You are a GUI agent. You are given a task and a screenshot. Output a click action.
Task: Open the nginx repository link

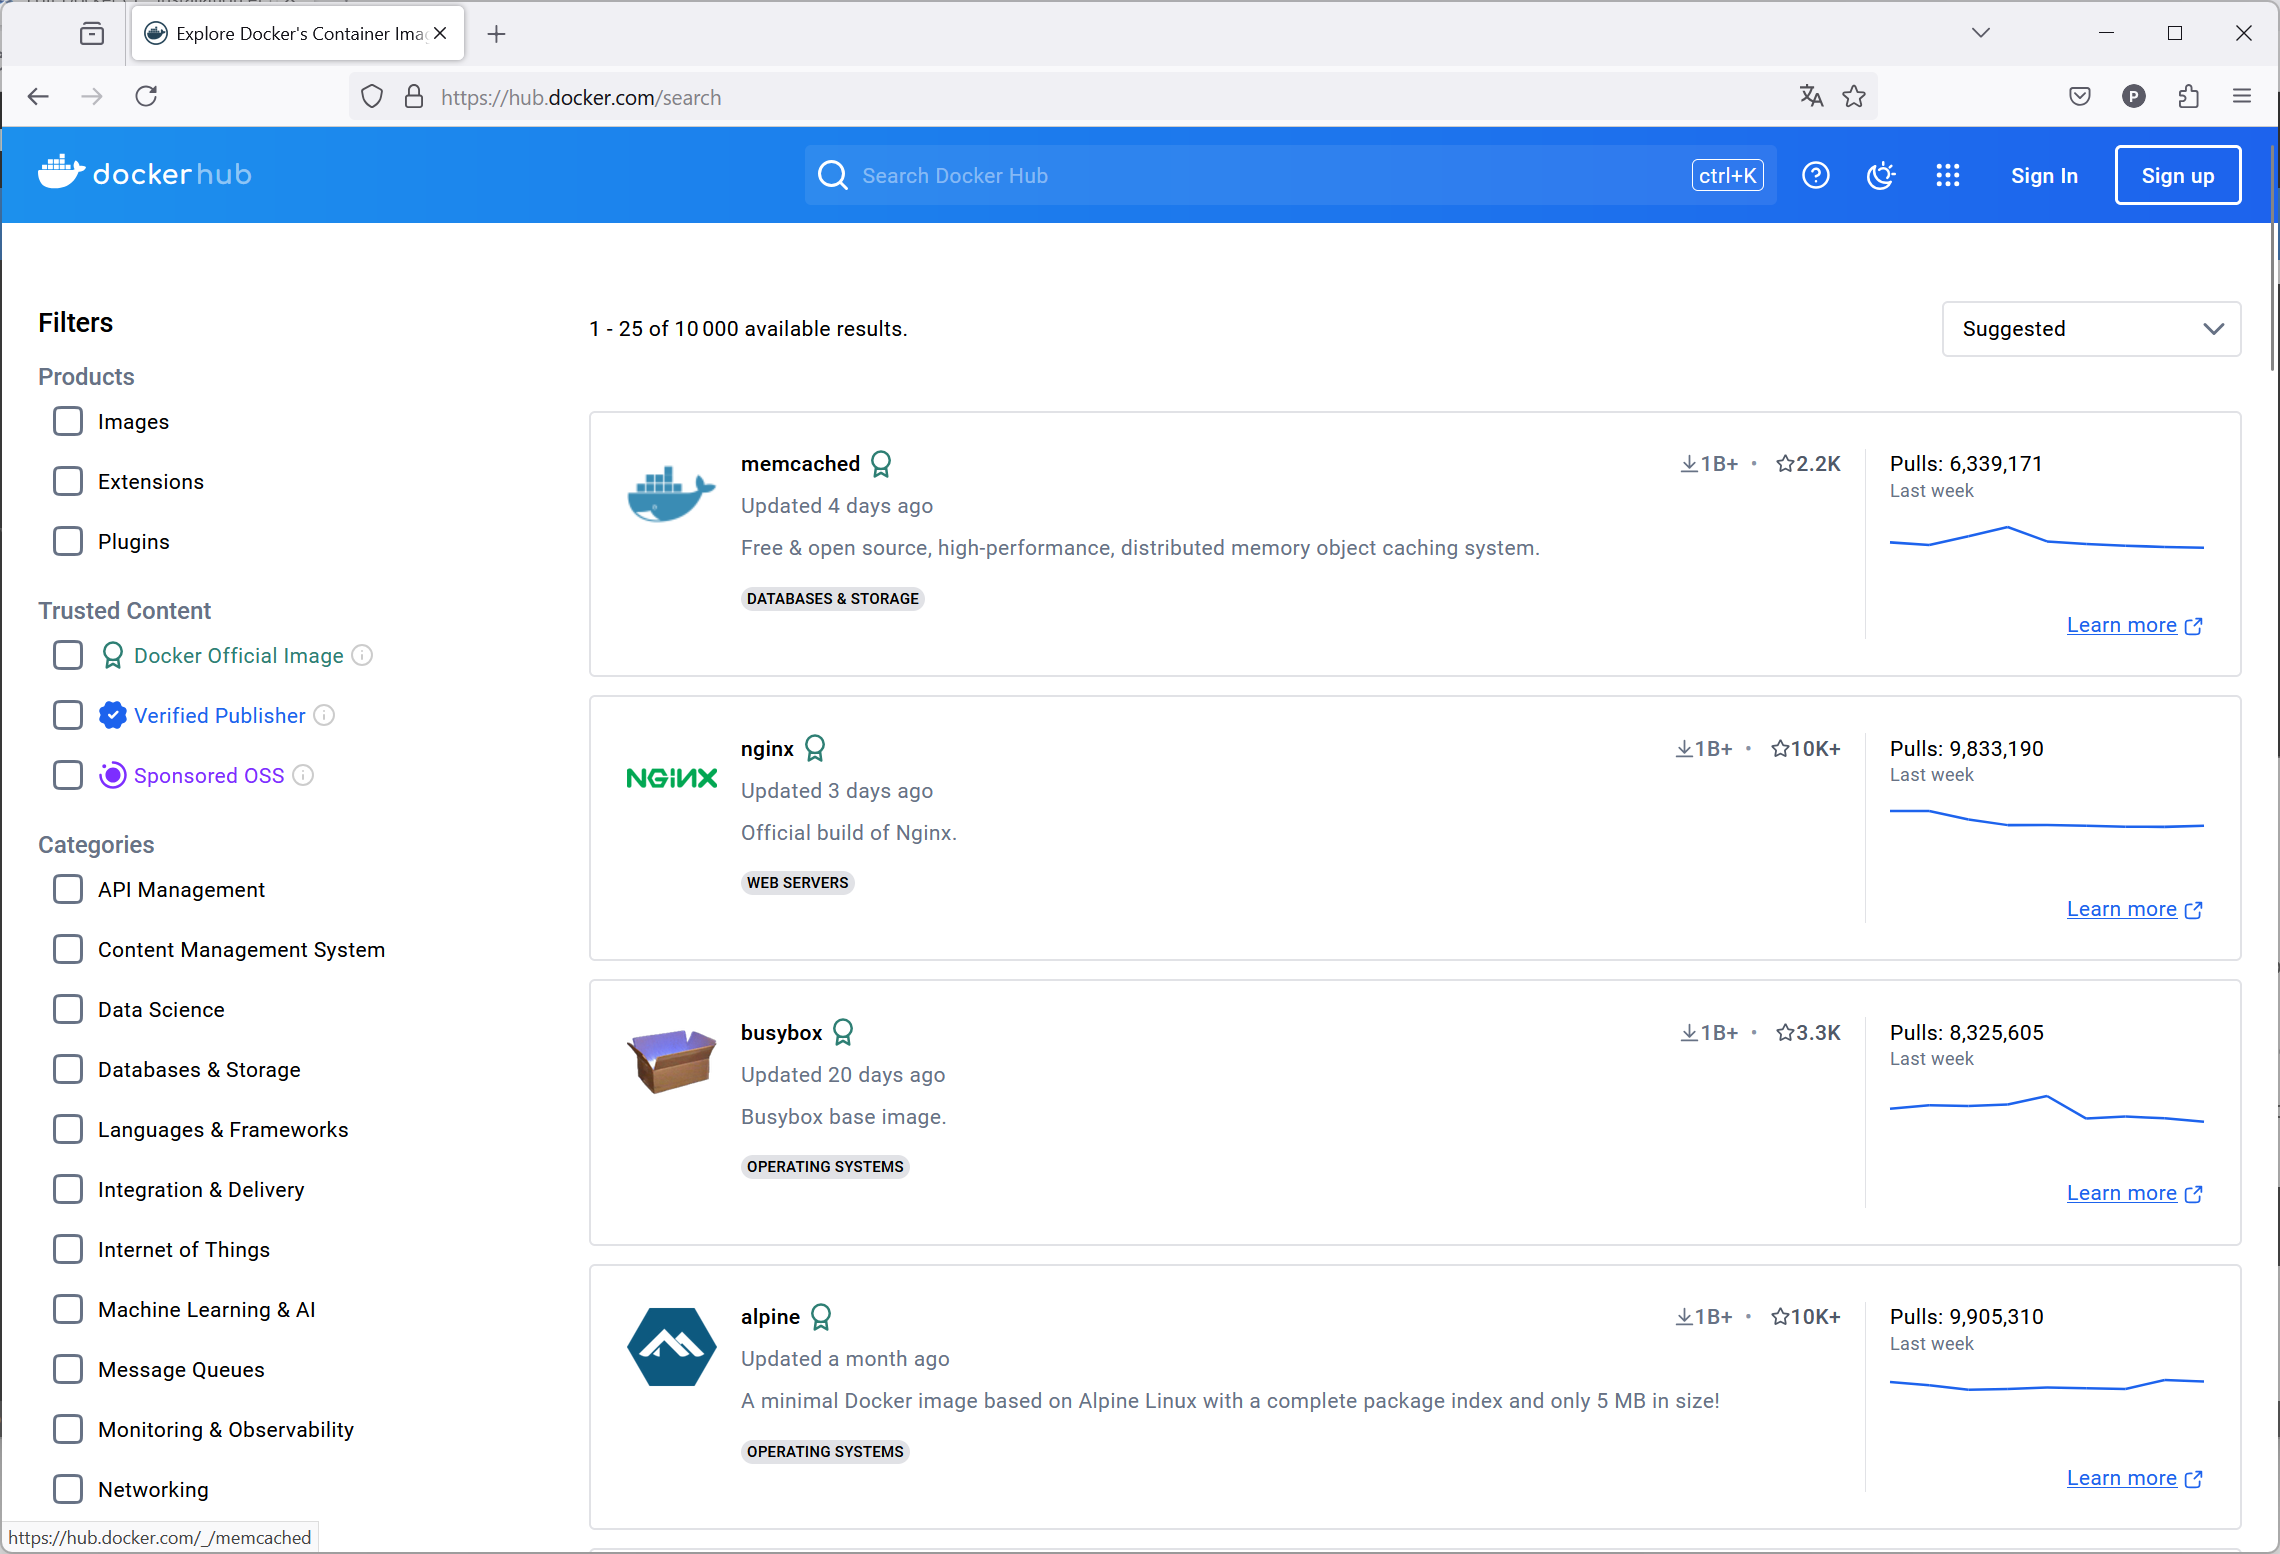click(x=767, y=749)
